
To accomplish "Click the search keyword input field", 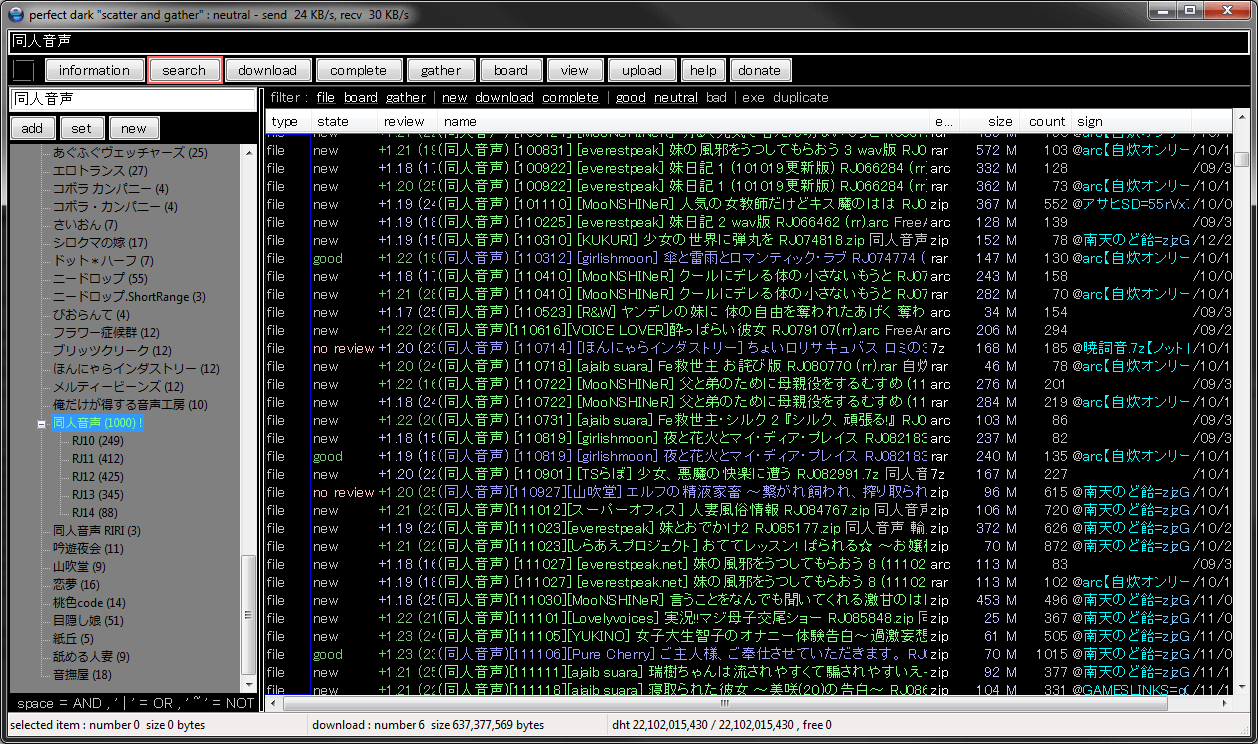I will 133,99.
